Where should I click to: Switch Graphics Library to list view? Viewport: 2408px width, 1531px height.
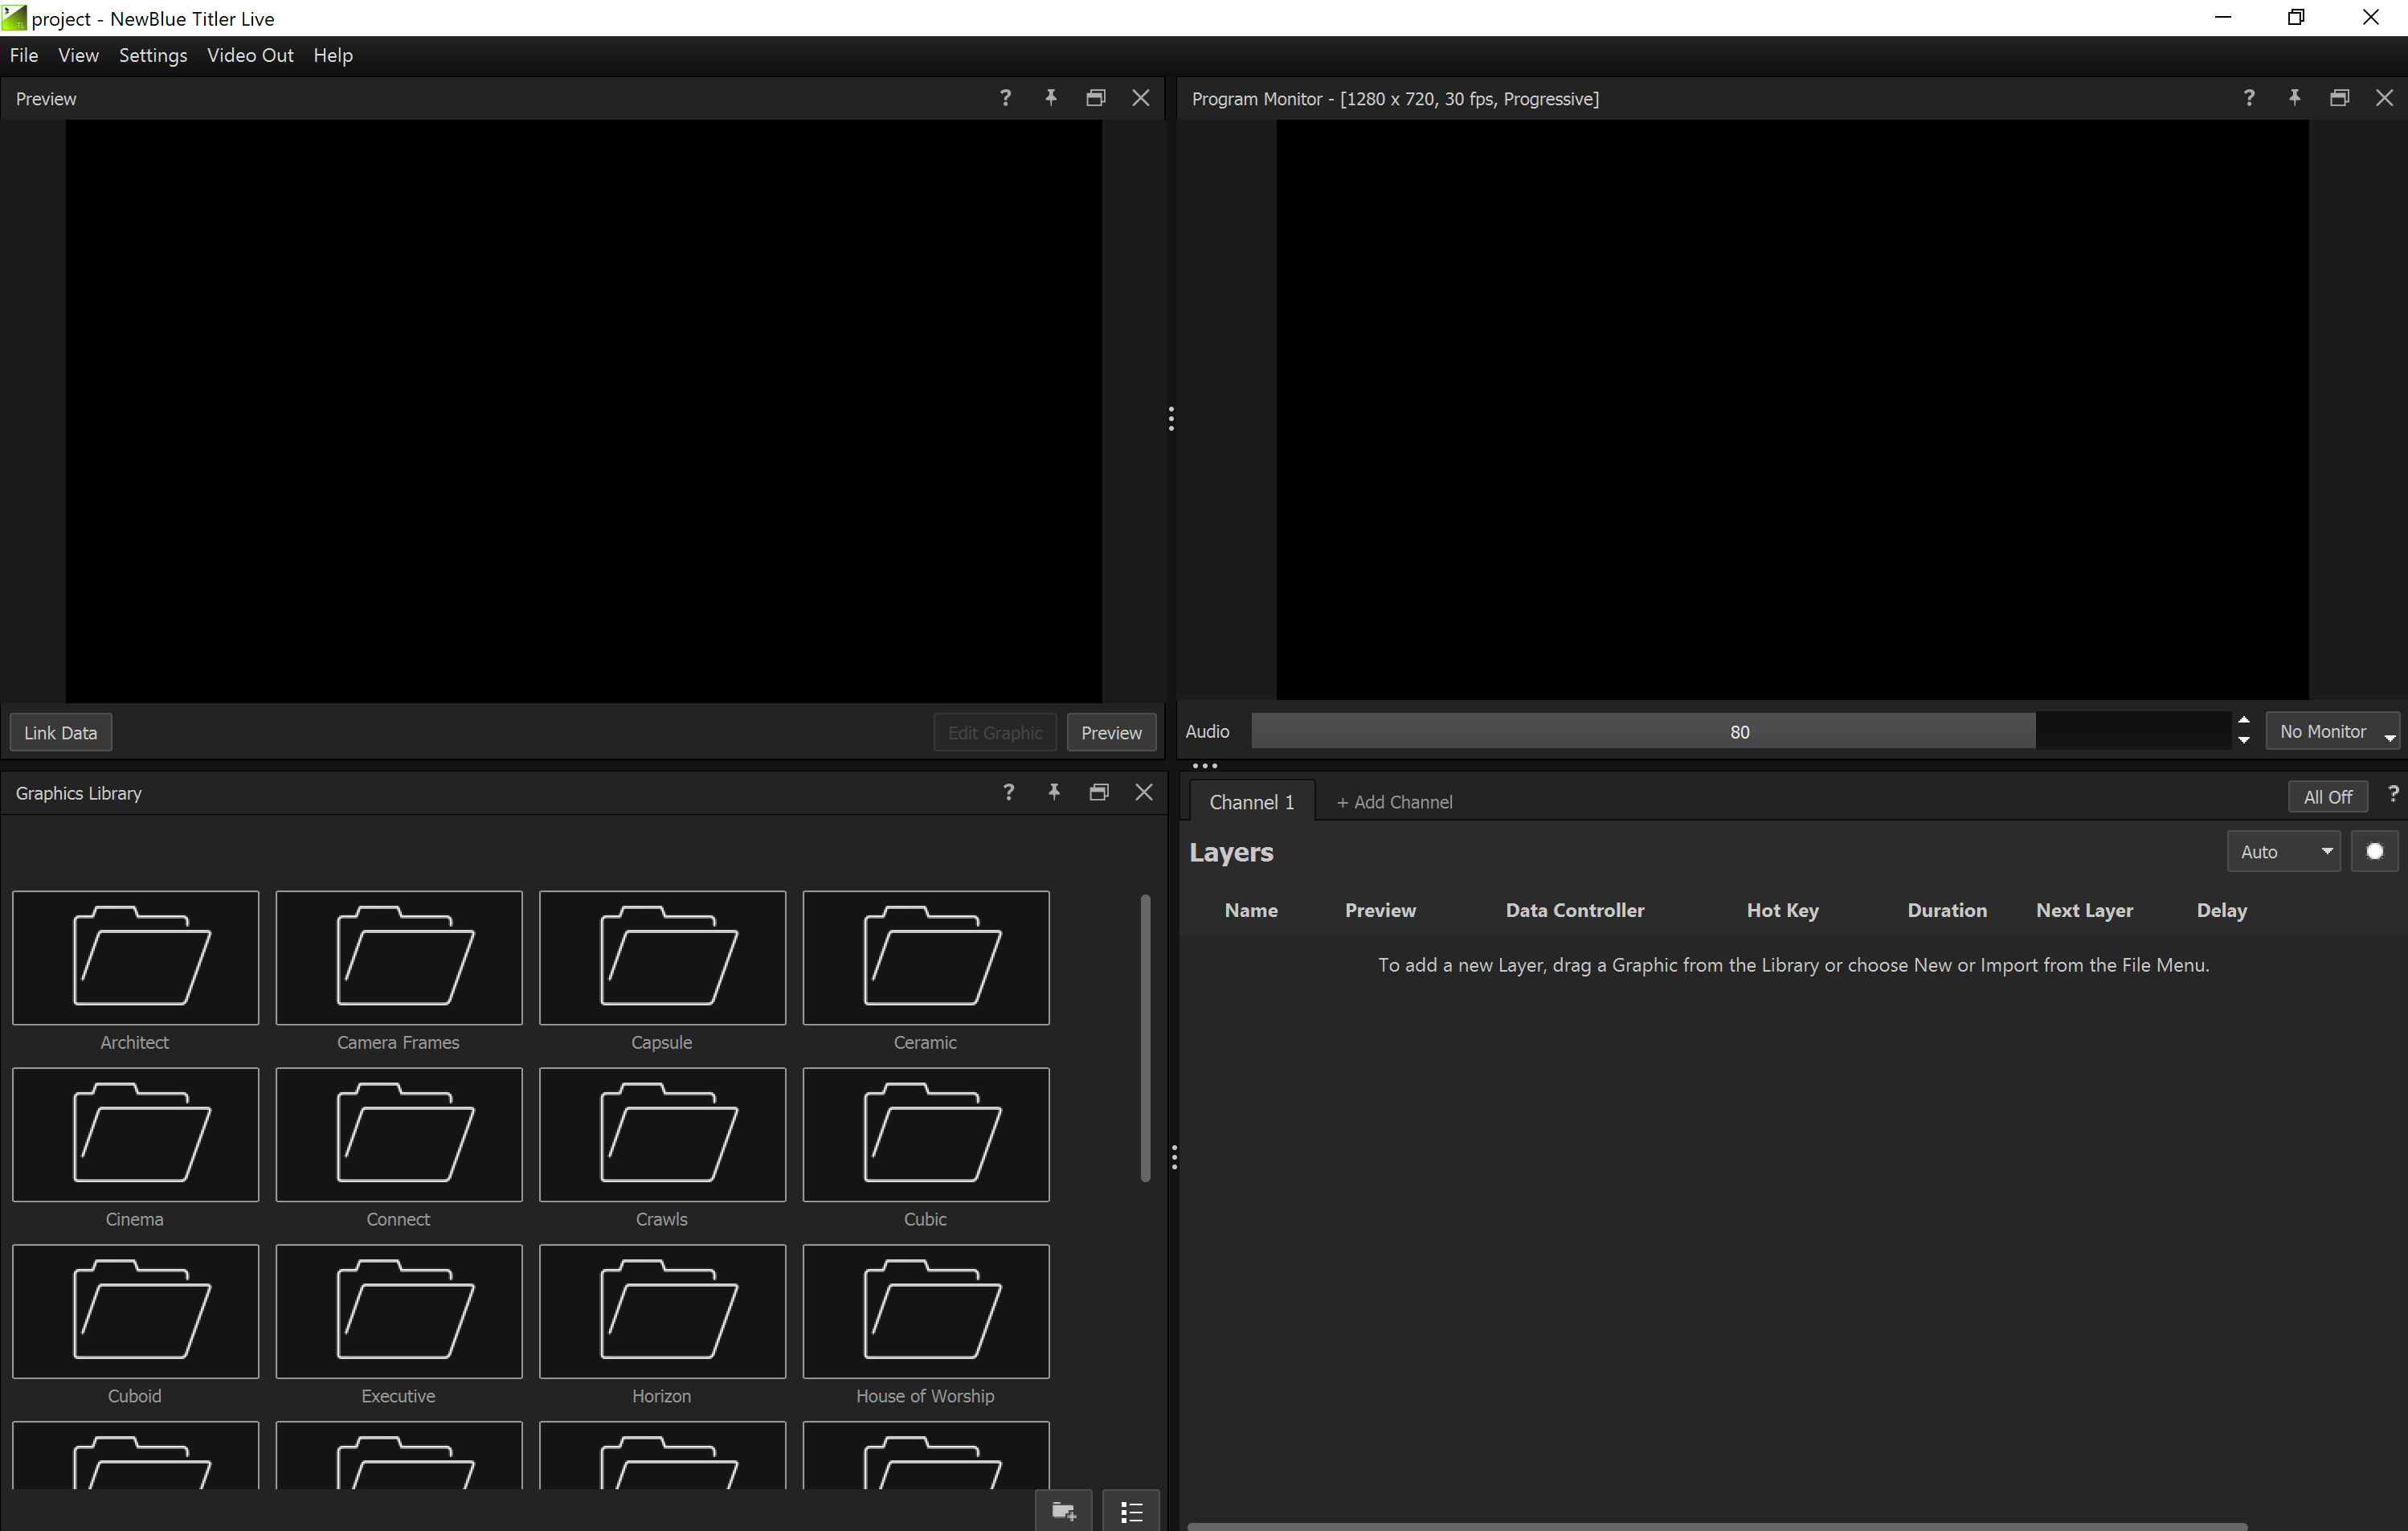click(x=1130, y=1510)
